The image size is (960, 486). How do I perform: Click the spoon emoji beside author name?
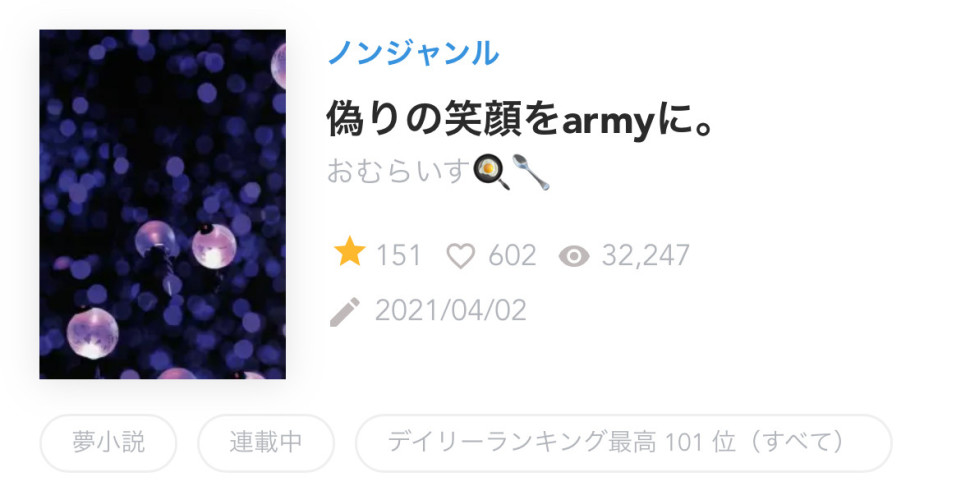click(530, 171)
